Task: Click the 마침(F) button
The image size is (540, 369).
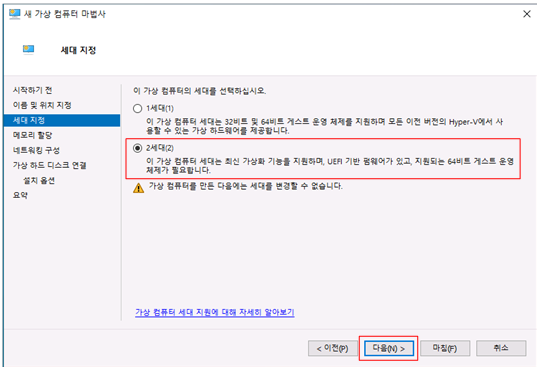Action: pos(445,348)
